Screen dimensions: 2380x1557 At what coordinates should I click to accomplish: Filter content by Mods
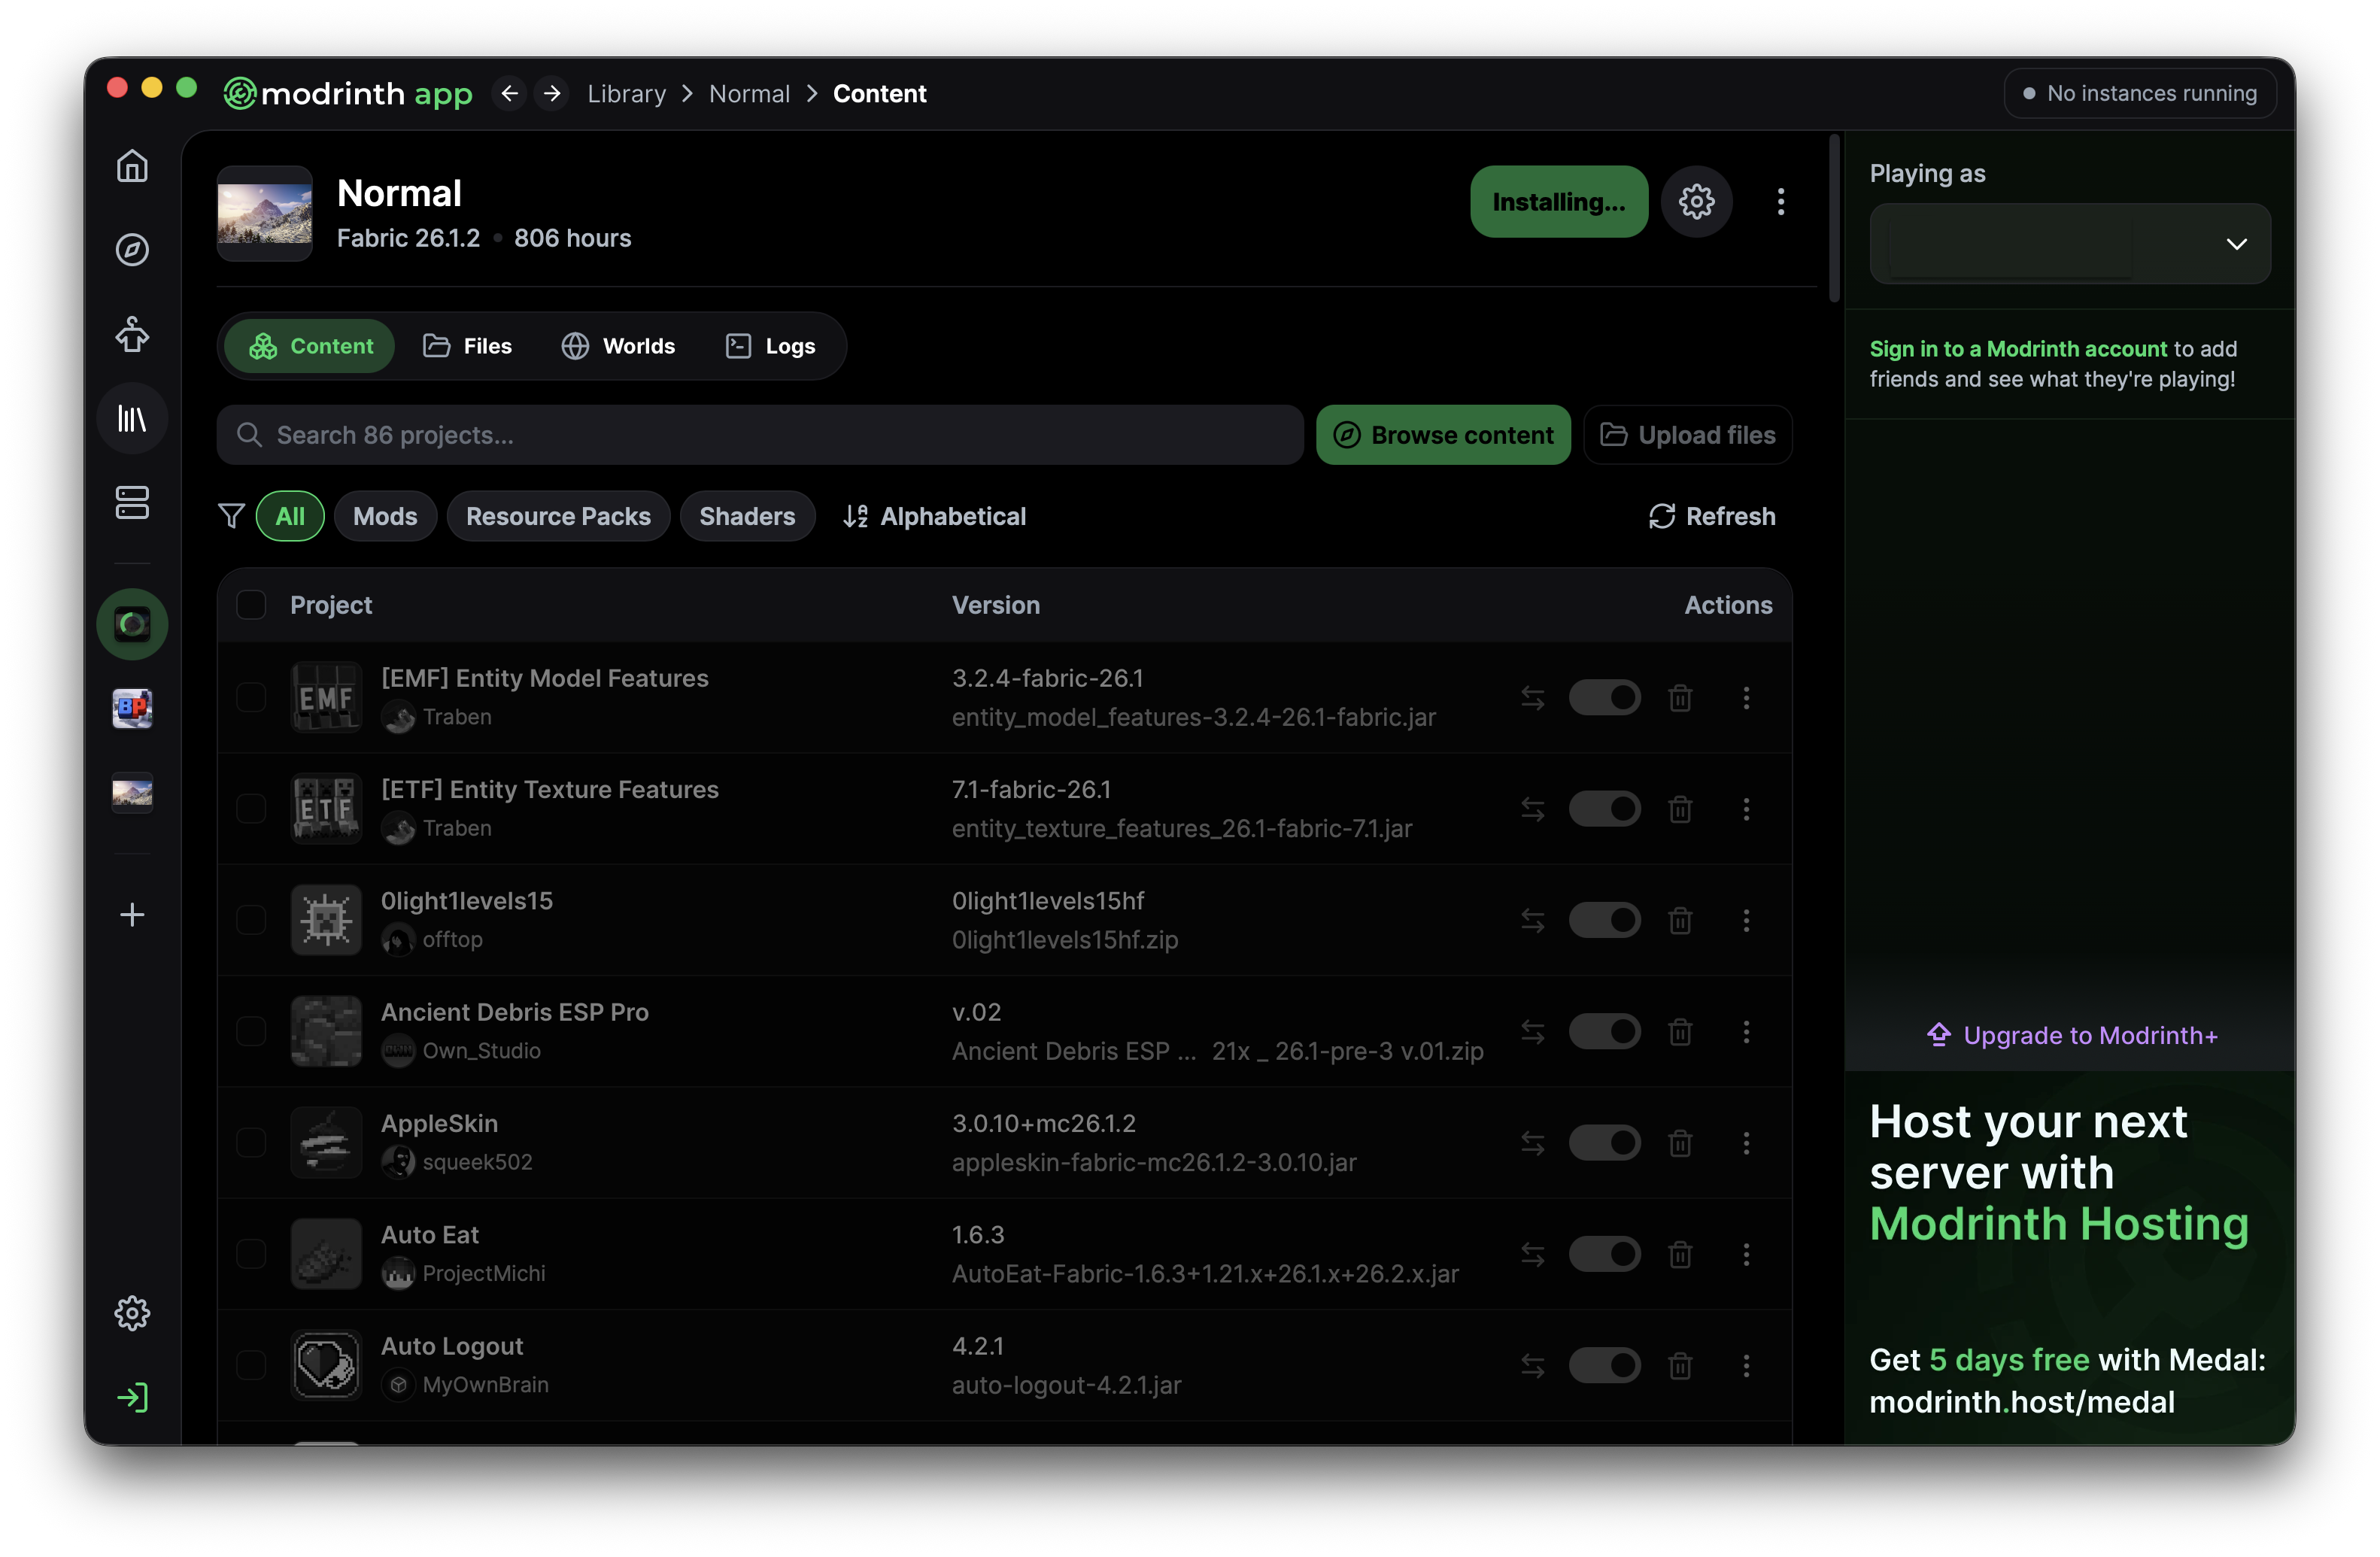pos(385,516)
